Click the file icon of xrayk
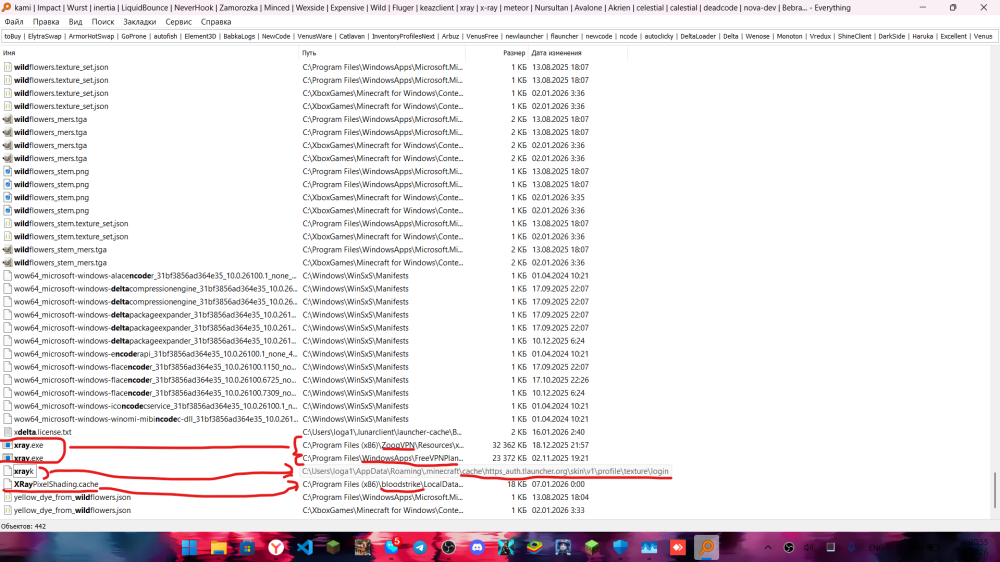 (8, 471)
